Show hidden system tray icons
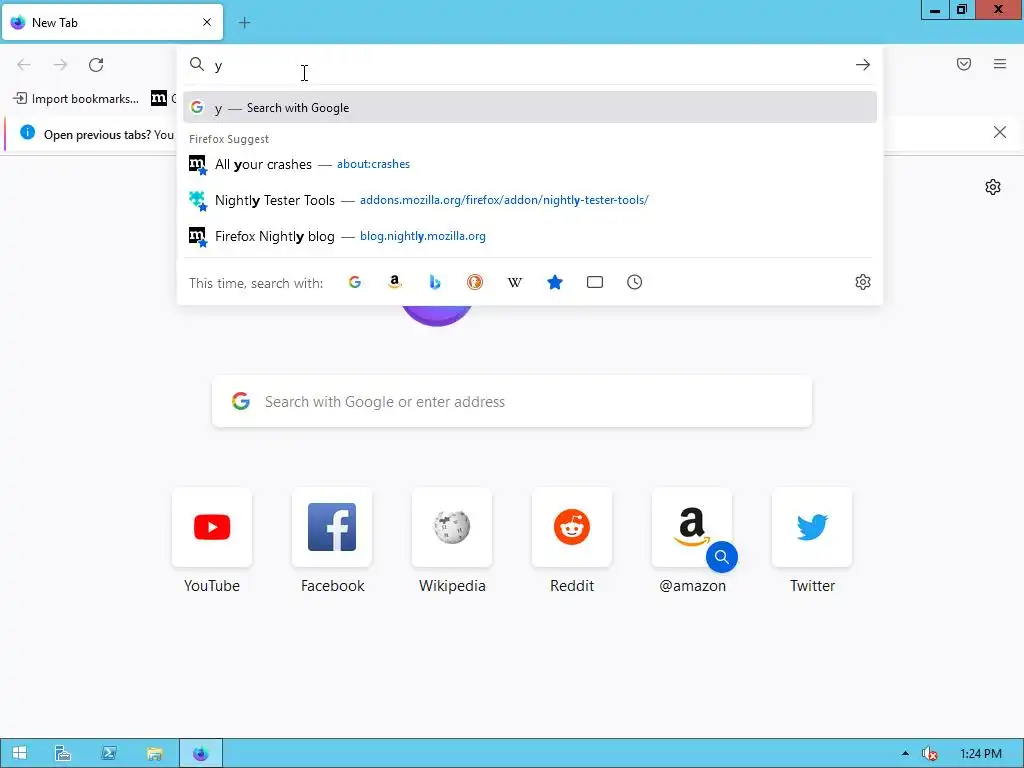Image resolution: width=1024 pixels, height=768 pixels. click(905, 753)
